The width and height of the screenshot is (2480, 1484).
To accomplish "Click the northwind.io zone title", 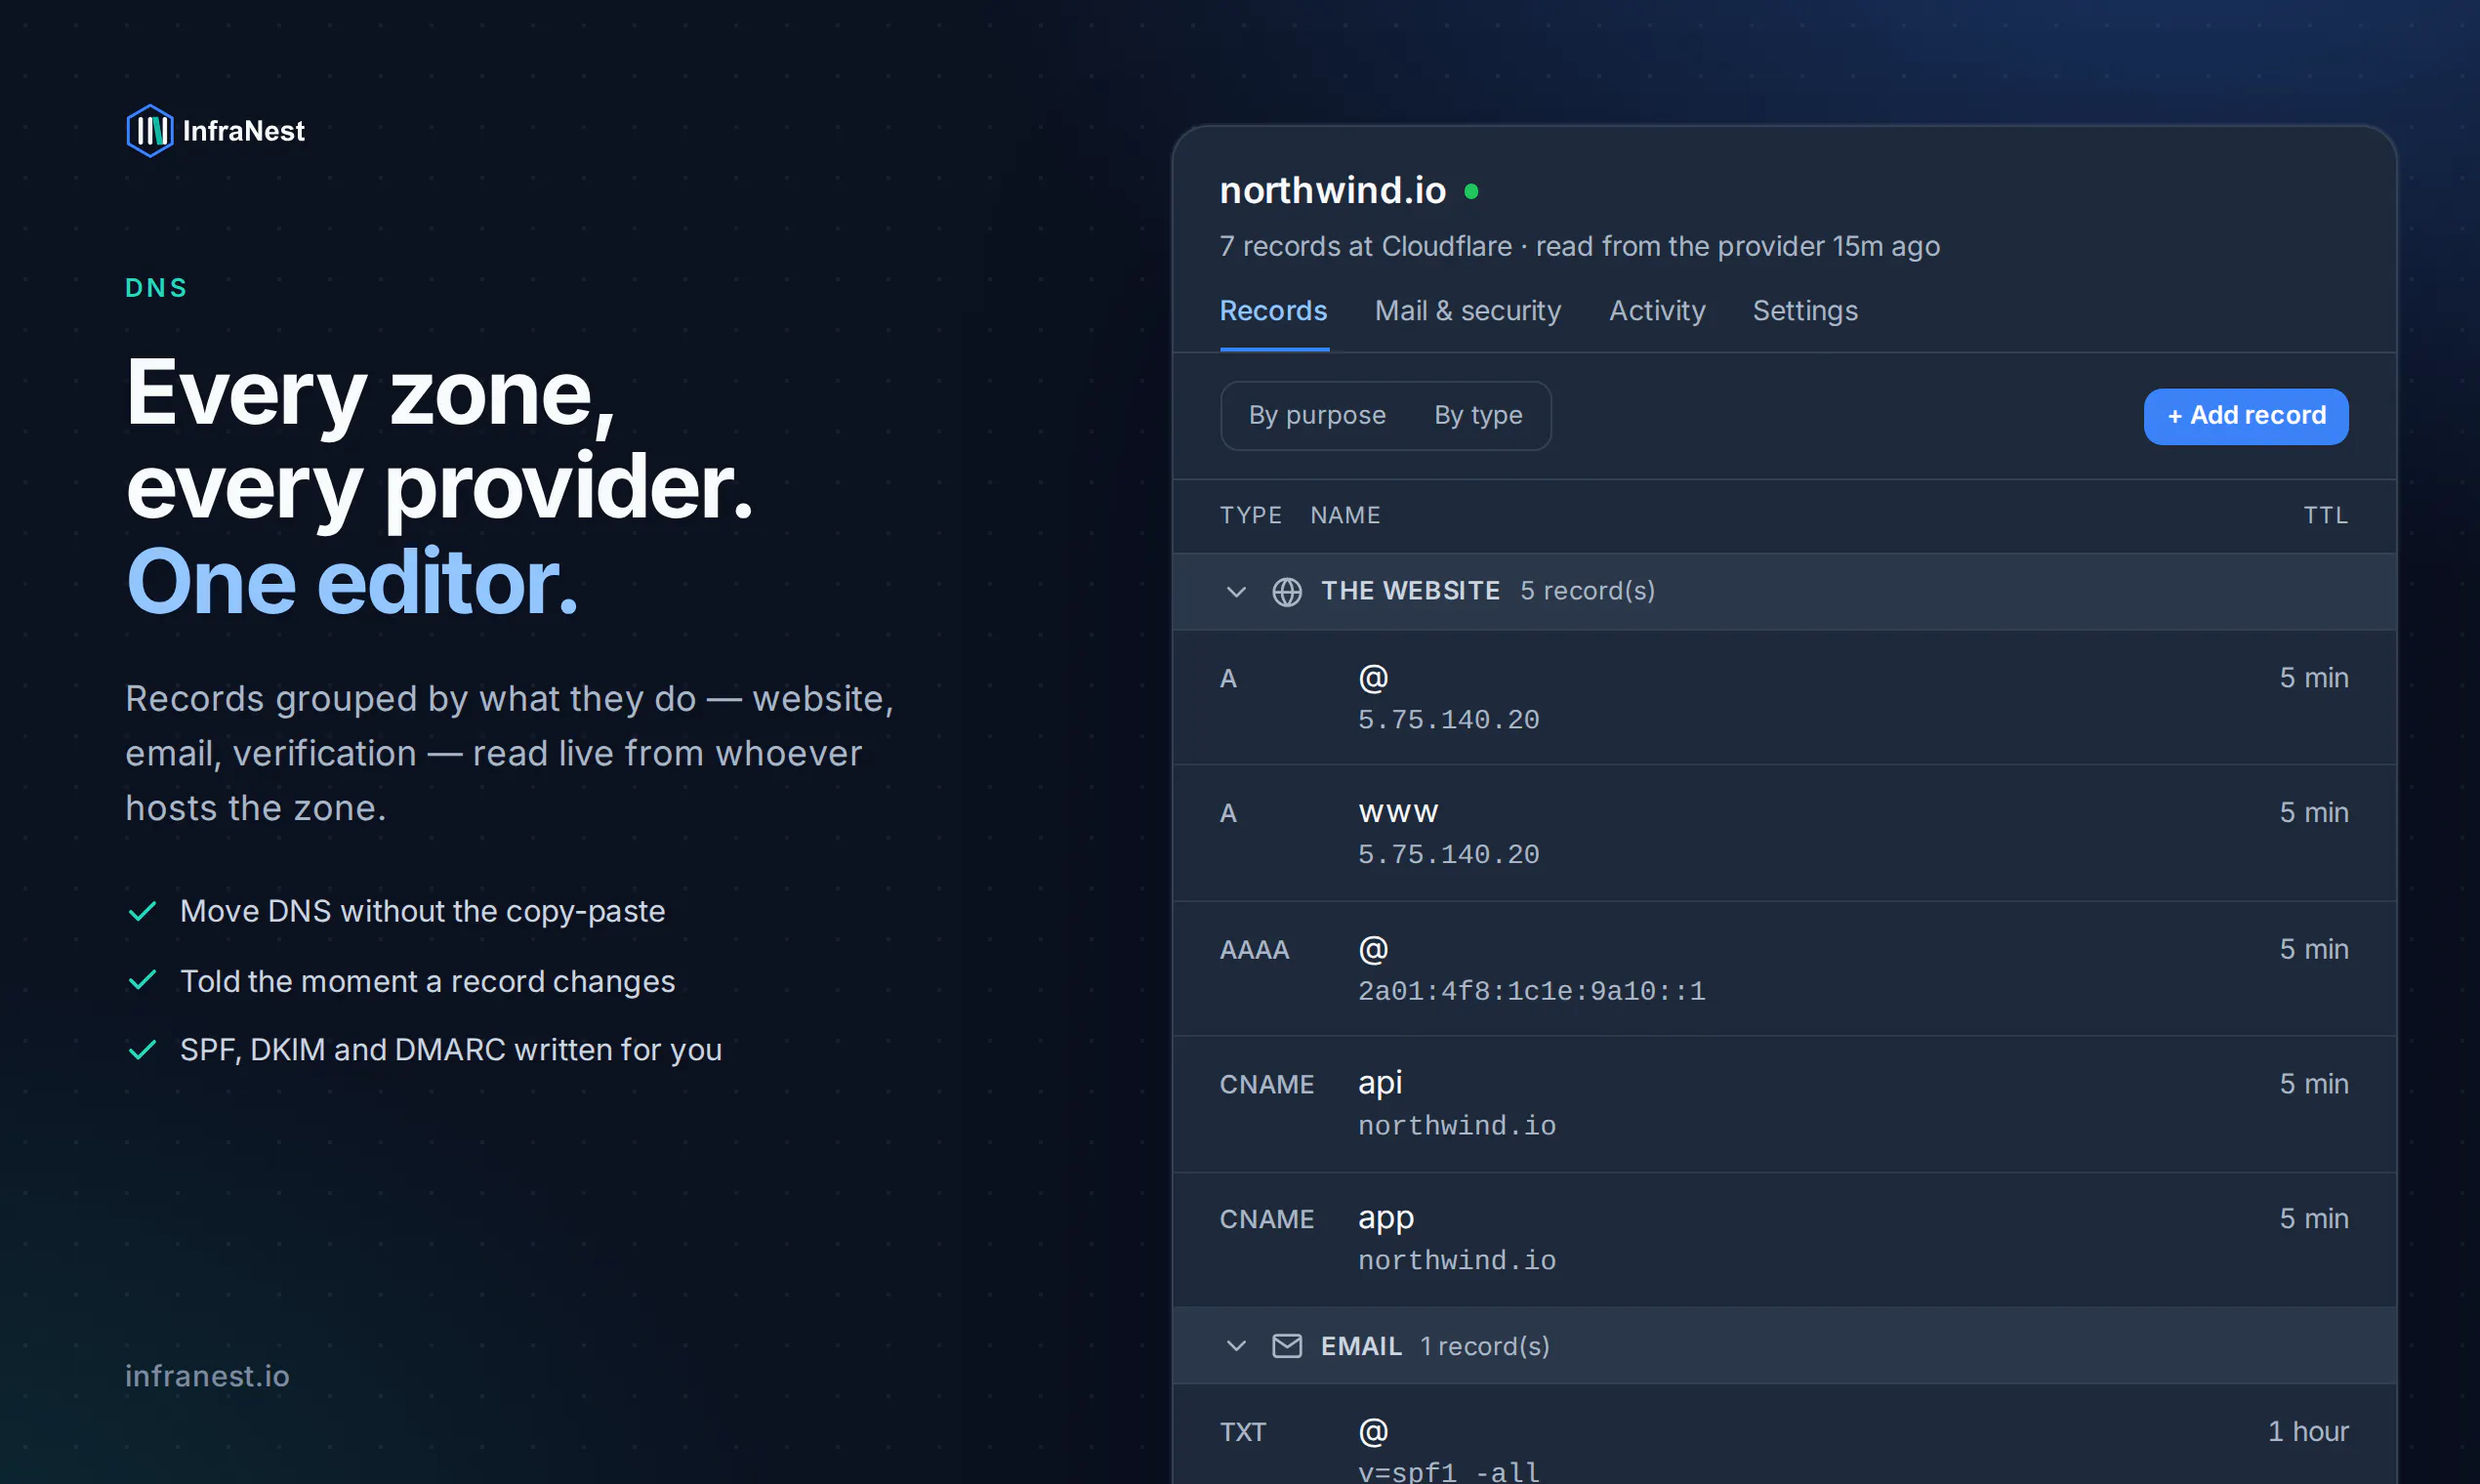I will [1332, 190].
